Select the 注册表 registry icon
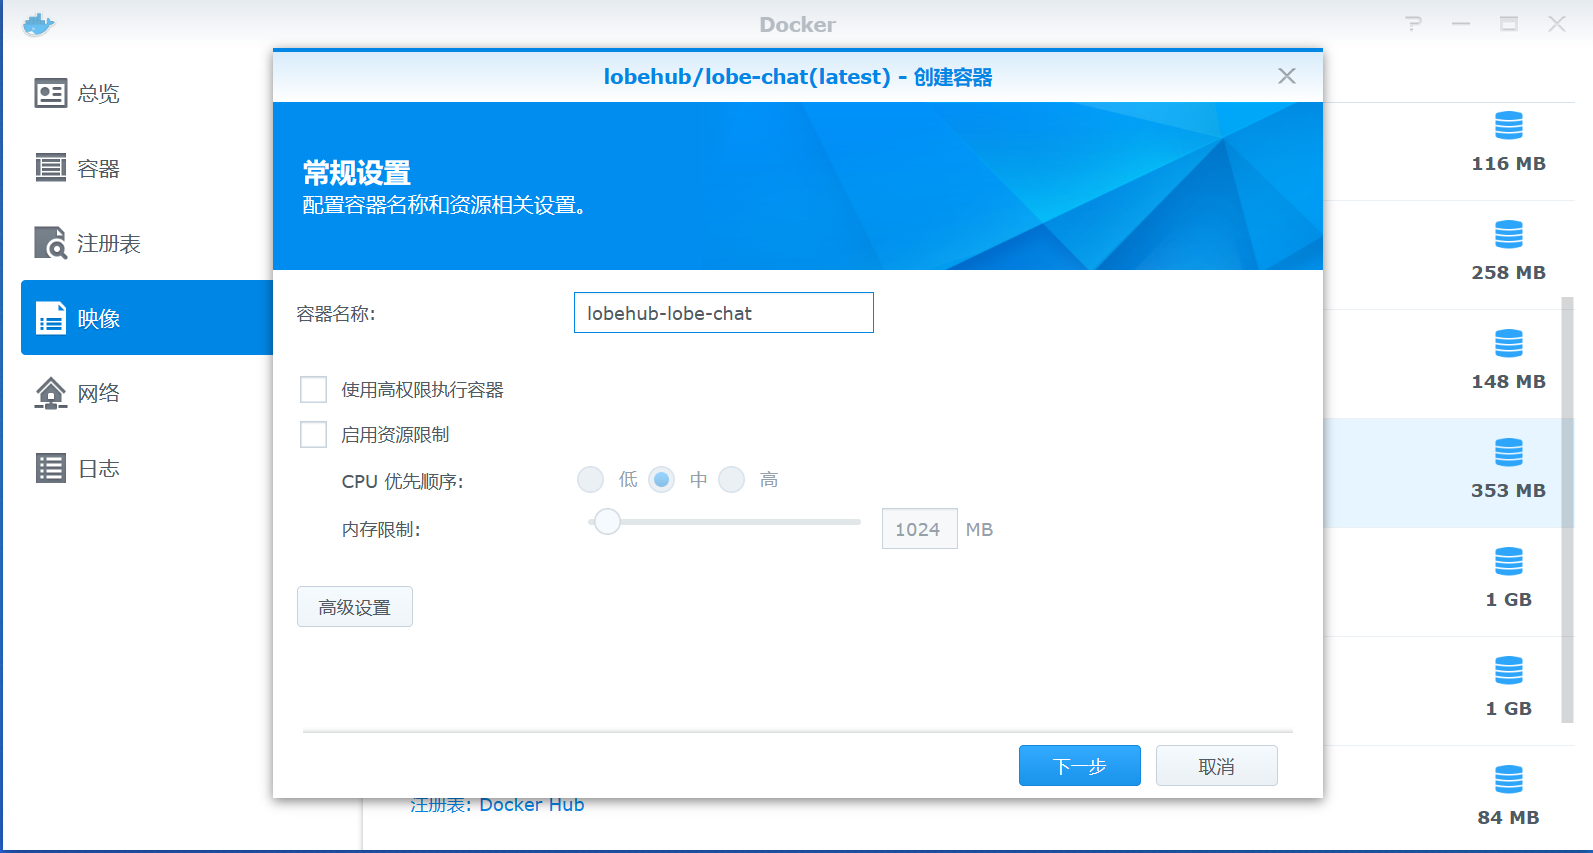Image resolution: width=1593 pixels, height=853 pixels. [50, 243]
